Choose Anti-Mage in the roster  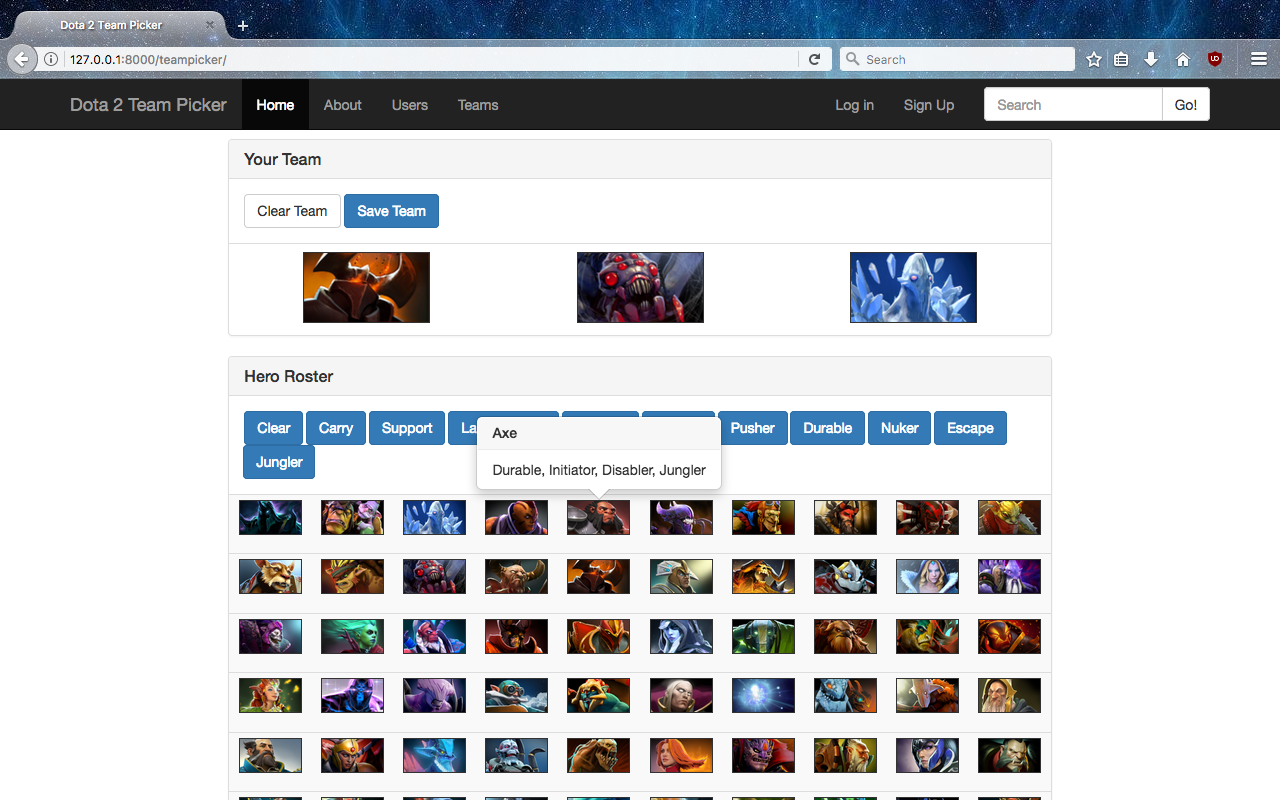pos(516,517)
